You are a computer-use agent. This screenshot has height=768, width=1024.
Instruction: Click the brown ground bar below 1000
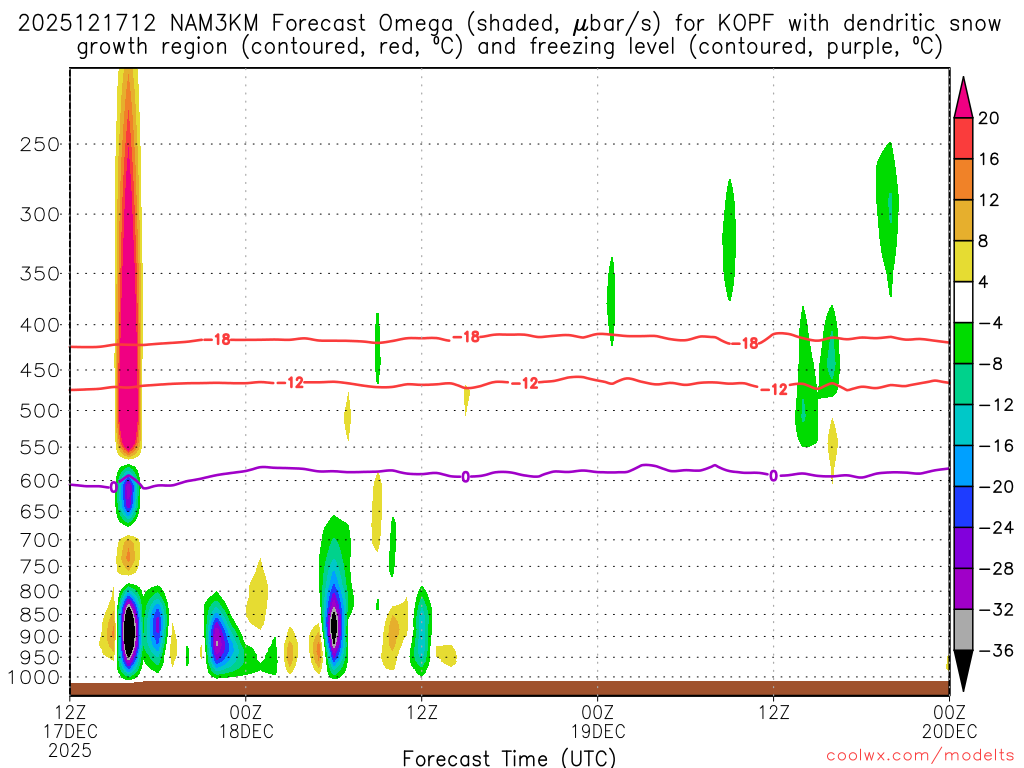(x=509, y=688)
